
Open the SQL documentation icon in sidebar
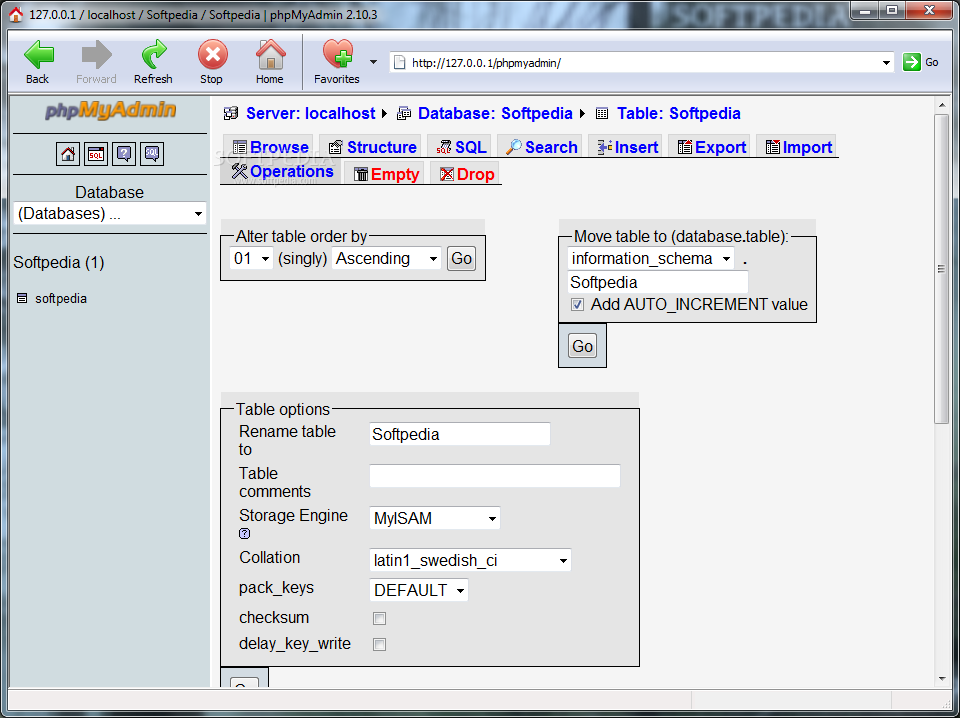(x=152, y=154)
